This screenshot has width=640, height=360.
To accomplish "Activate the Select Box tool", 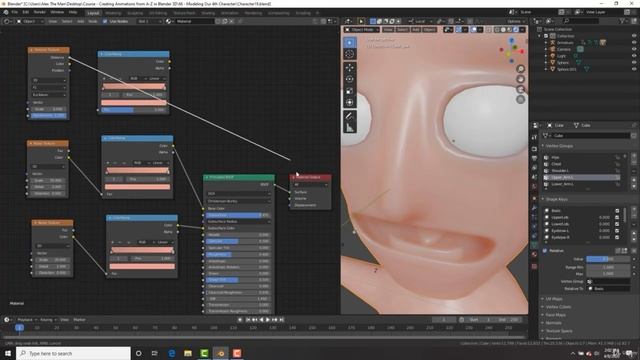I will tap(349, 42).
